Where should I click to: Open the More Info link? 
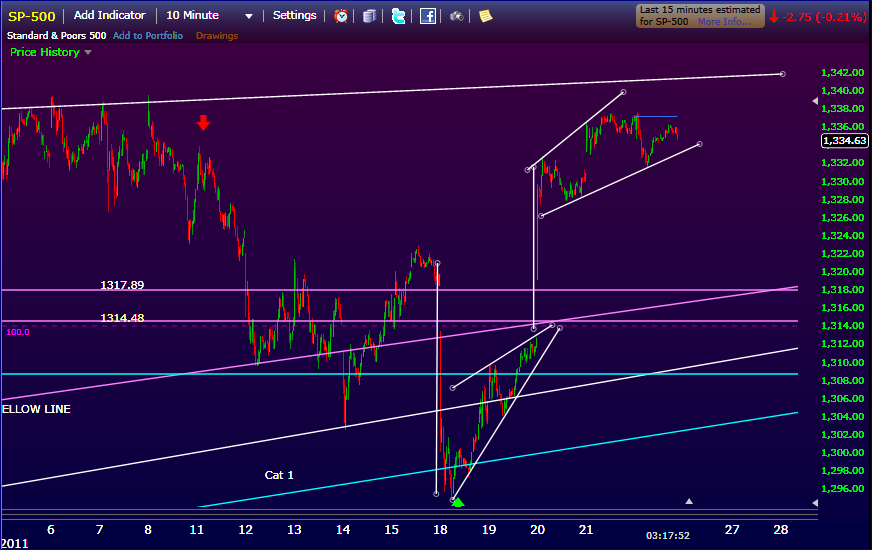726,22
